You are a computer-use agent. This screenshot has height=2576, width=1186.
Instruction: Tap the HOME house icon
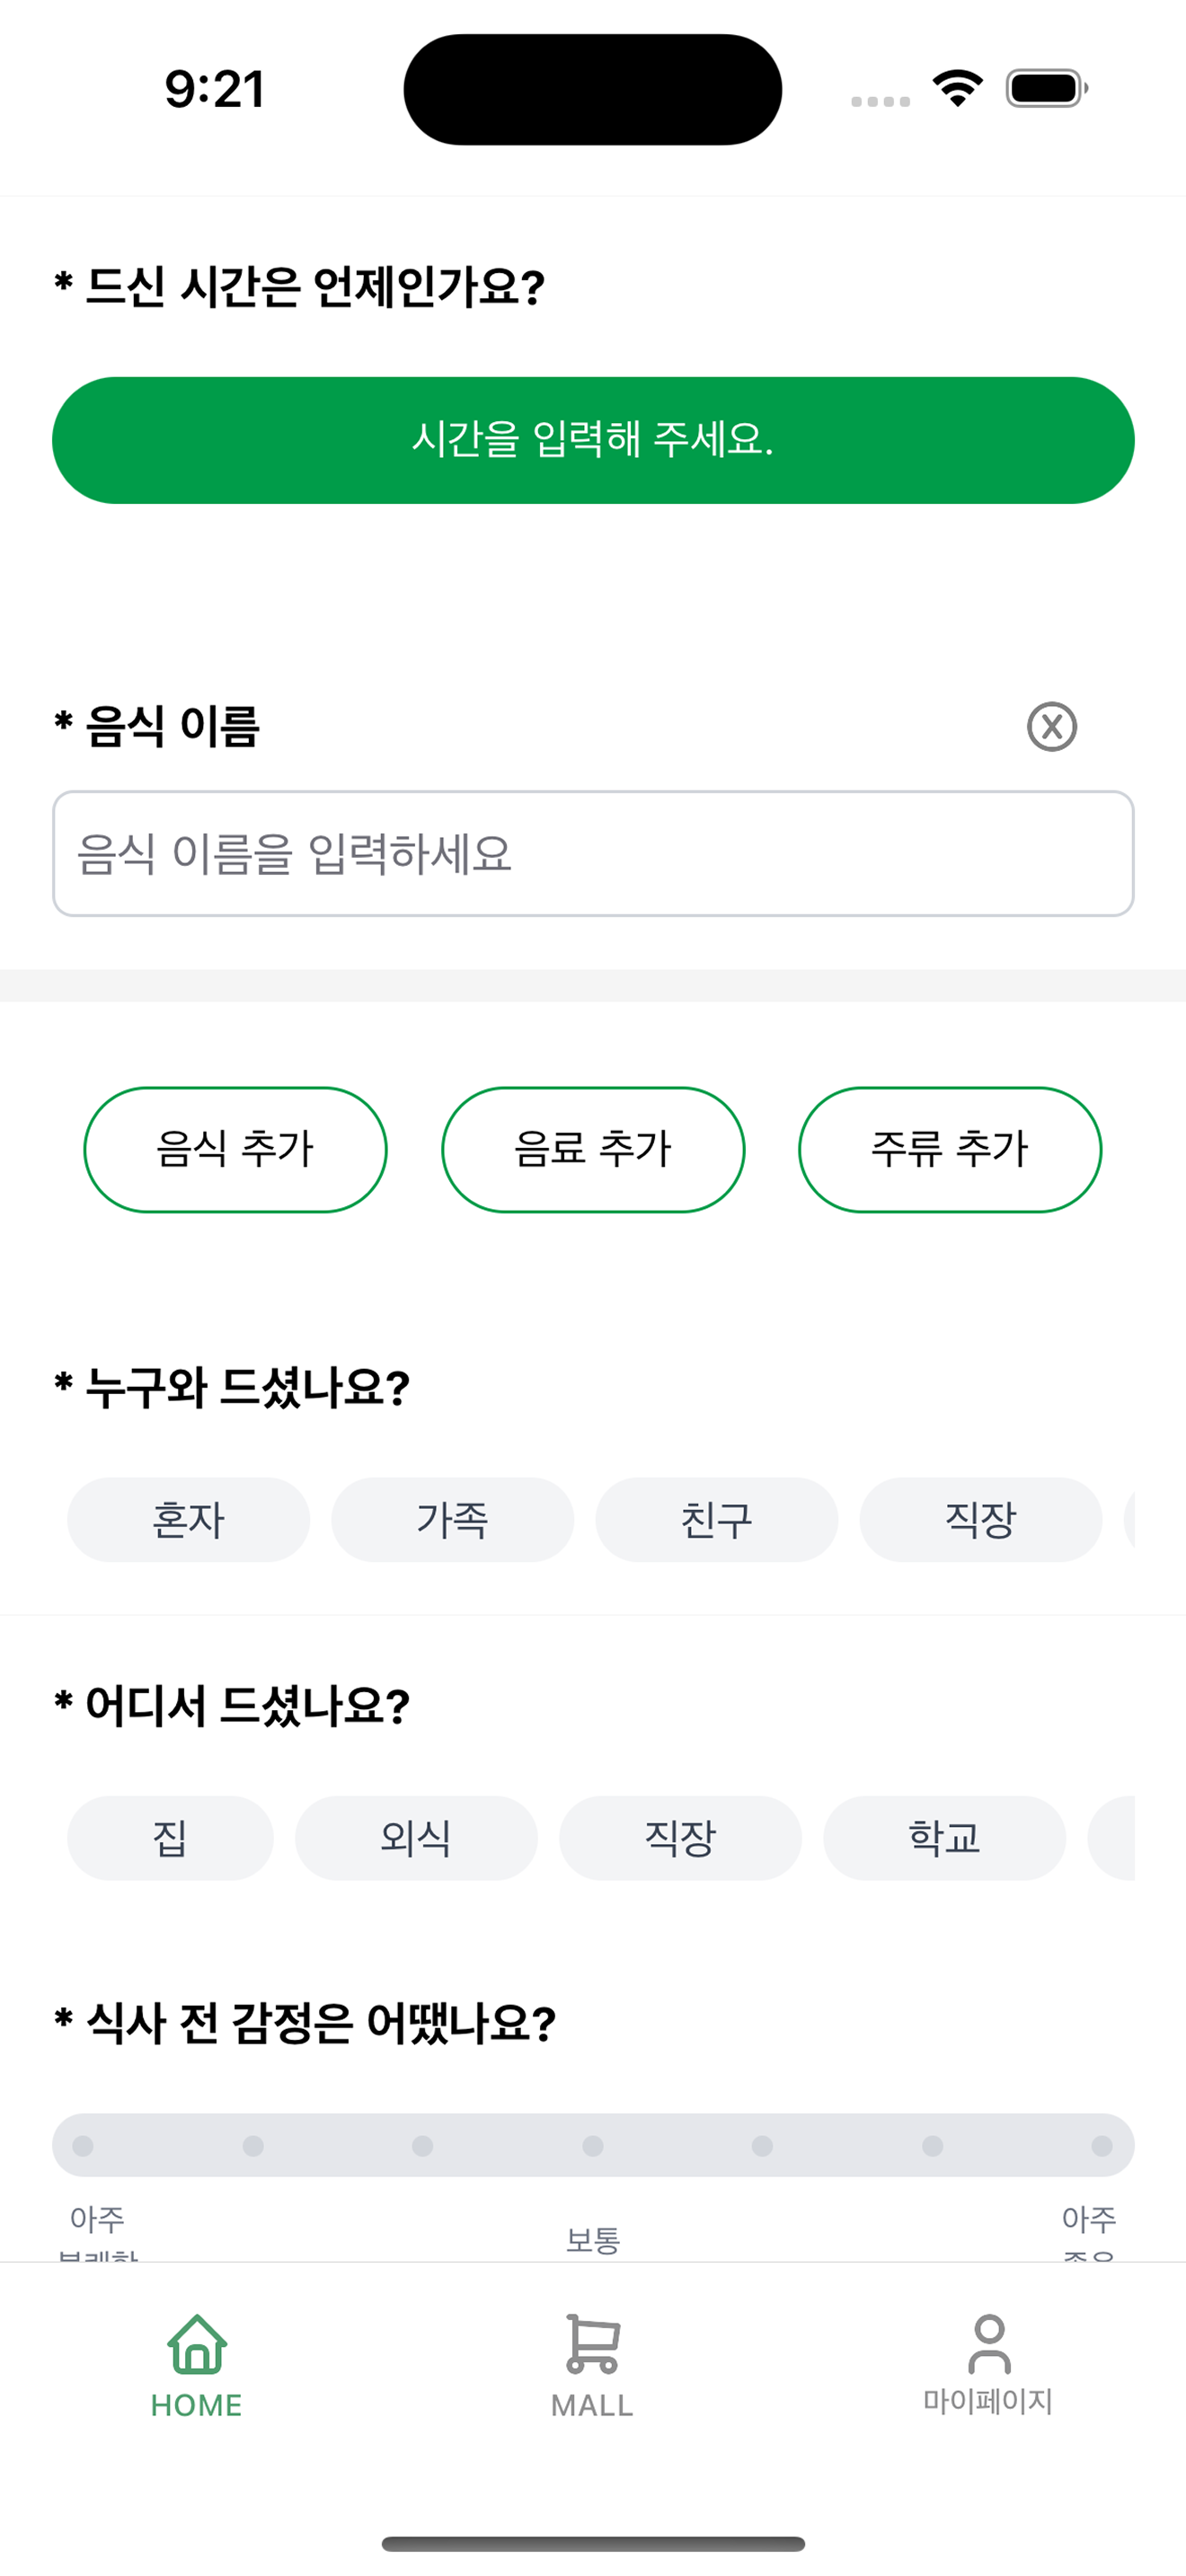[197, 2345]
